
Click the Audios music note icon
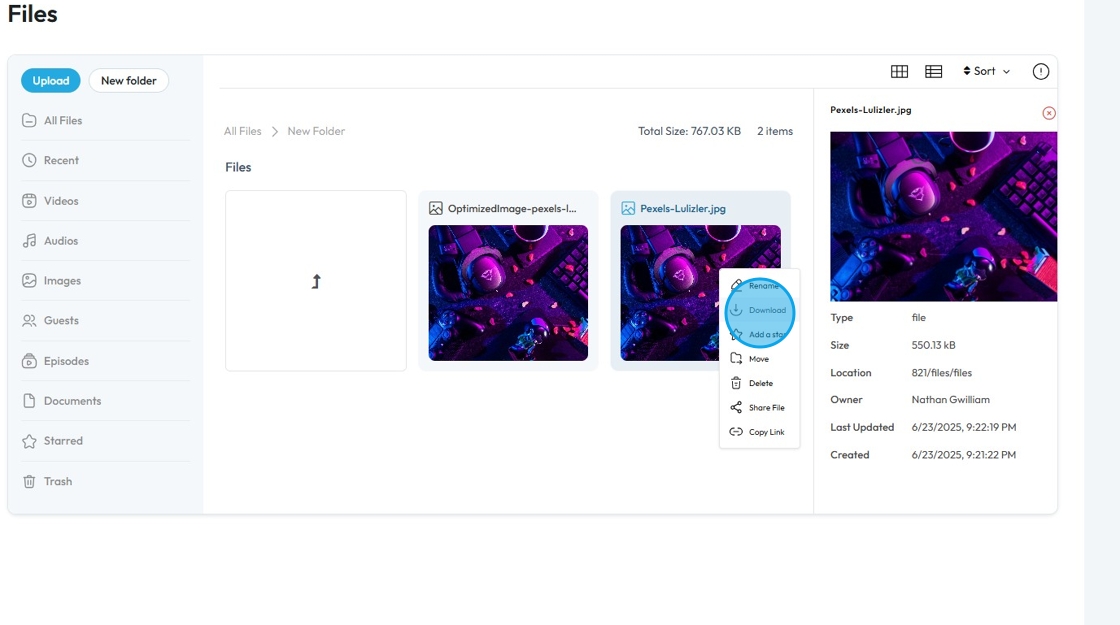point(29,241)
